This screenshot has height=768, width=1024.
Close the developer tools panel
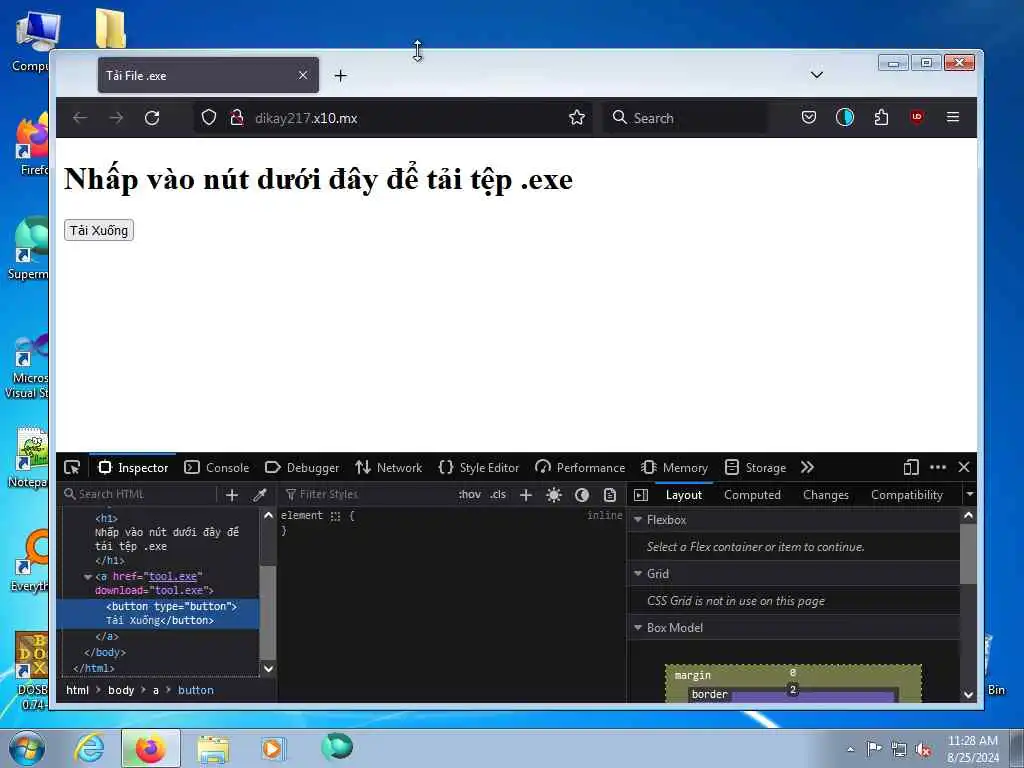tap(964, 468)
